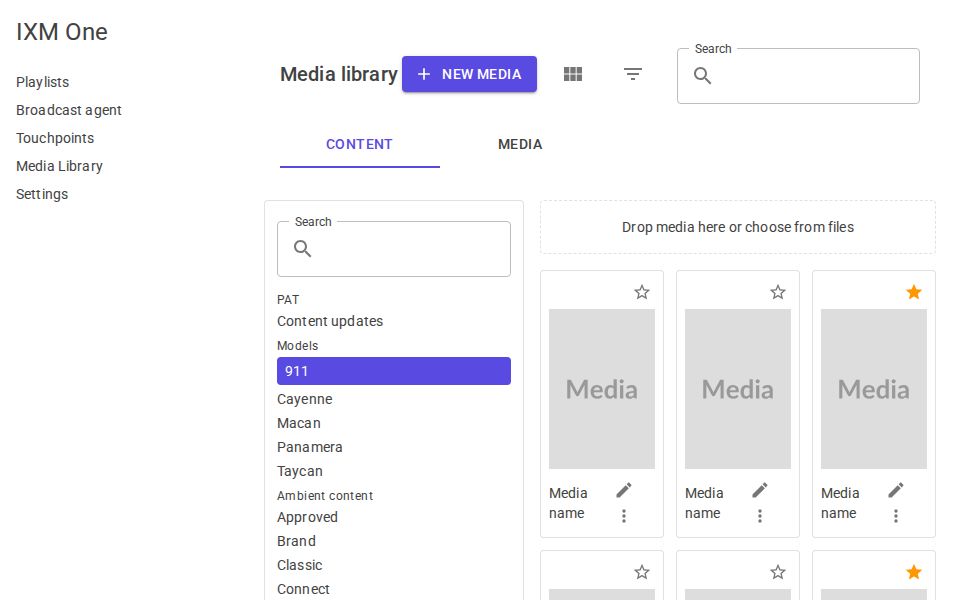960x600 pixels.
Task: Click the filter icon beside grid view
Action: pyautogui.click(x=633, y=74)
